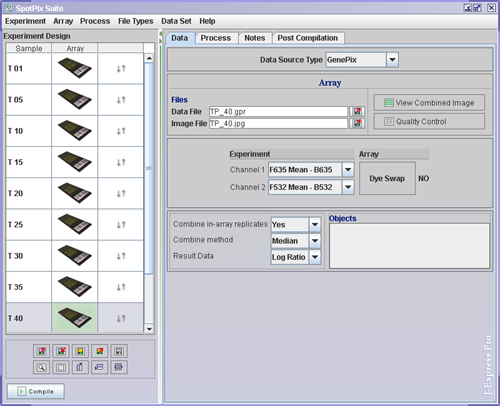Screen dimensions: 500x406
Task: Browse for the Data File TP_40.gpr
Action: [x=357, y=111]
